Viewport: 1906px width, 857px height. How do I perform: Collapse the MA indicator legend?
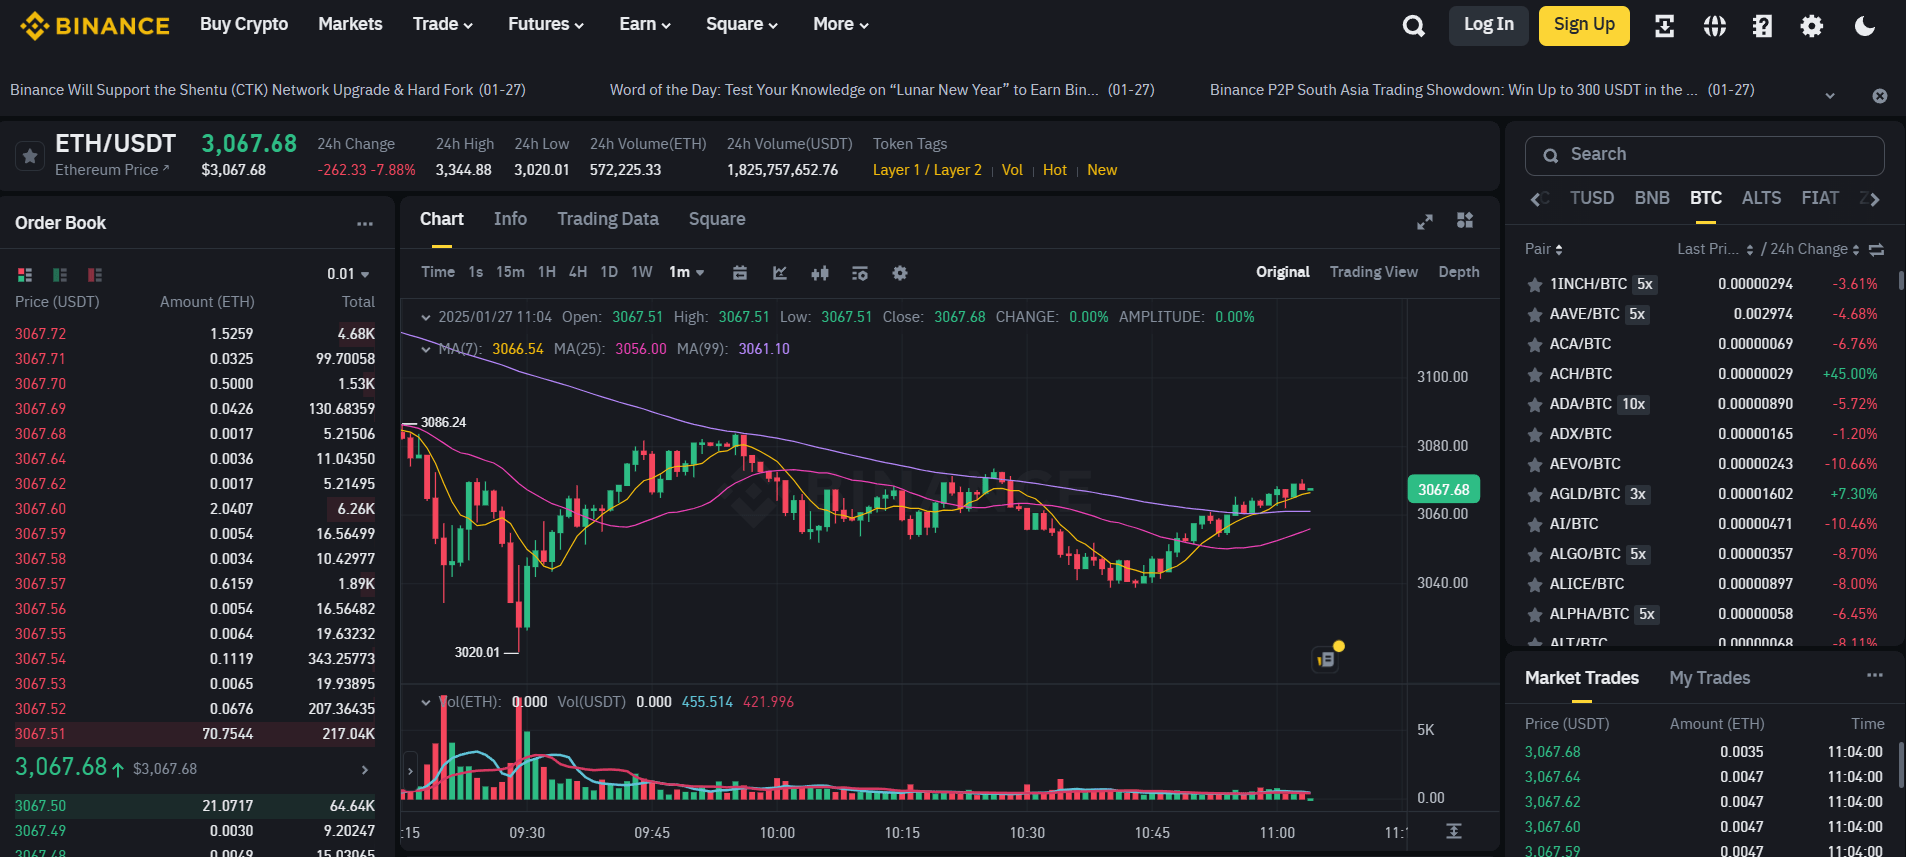pyautogui.click(x=426, y=350)
